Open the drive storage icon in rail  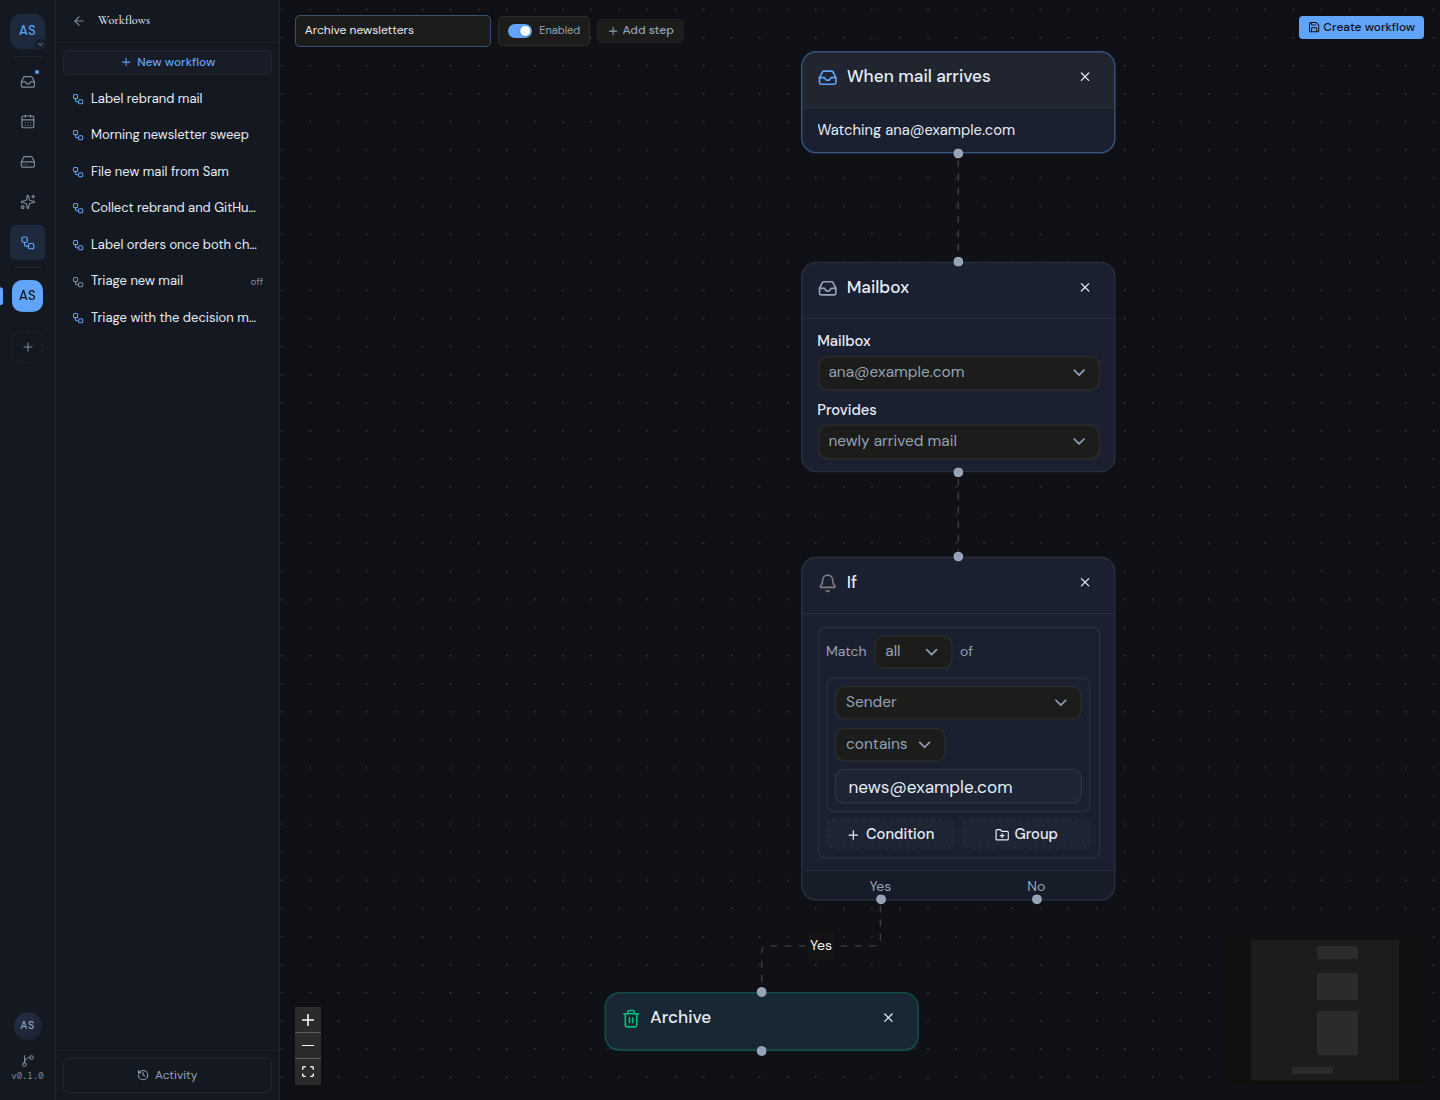(28, 162)
